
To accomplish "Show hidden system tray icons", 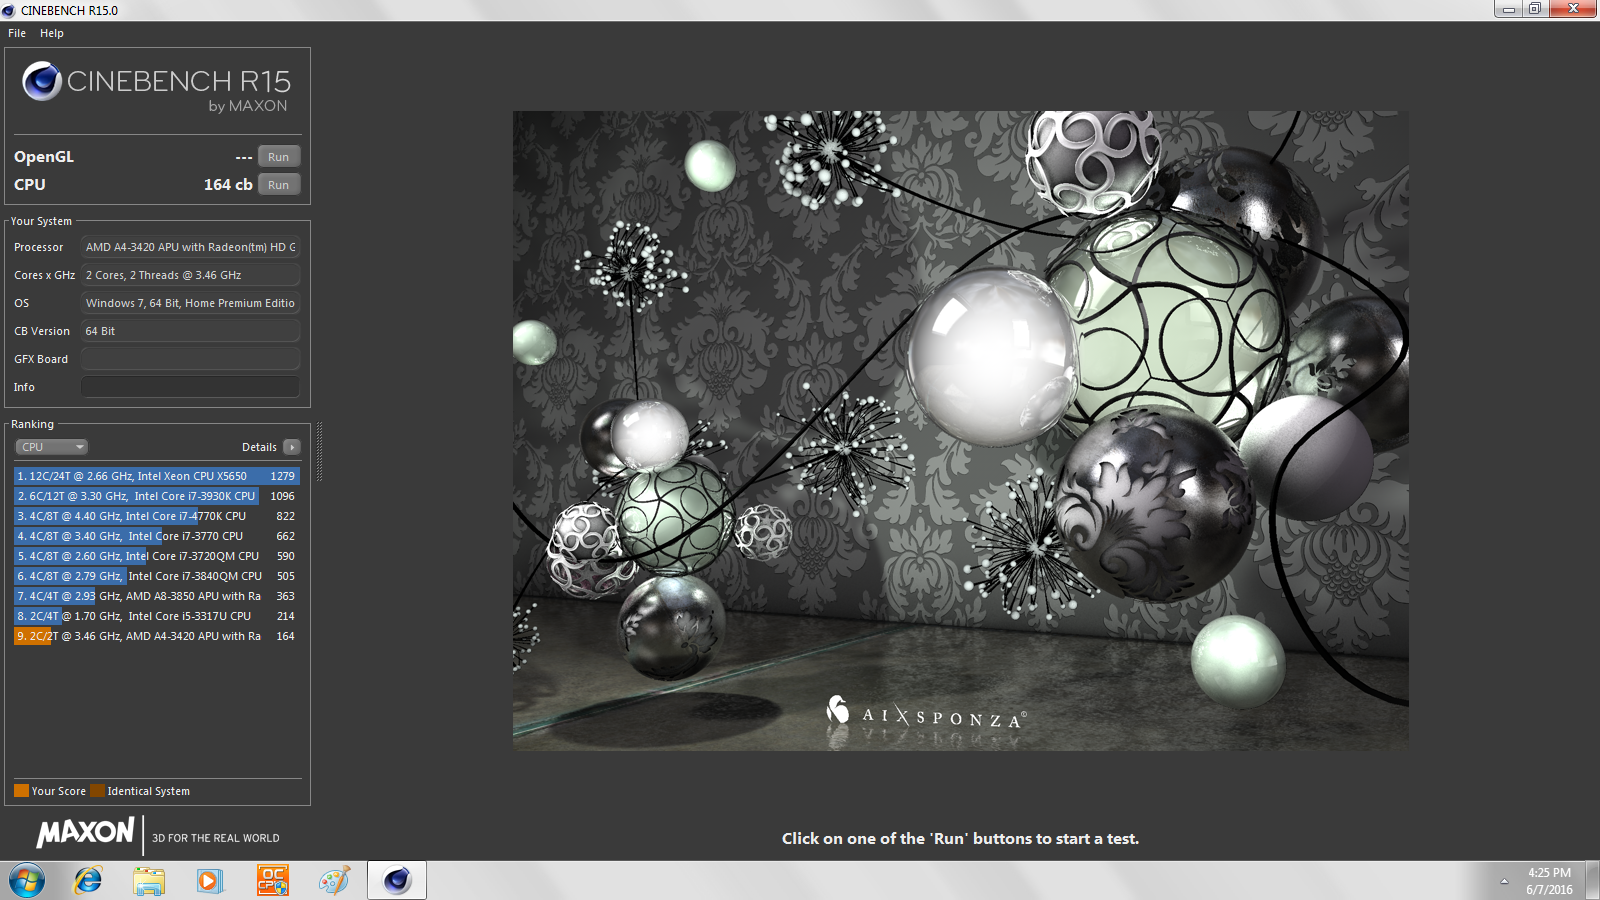I will (1504, 881).
